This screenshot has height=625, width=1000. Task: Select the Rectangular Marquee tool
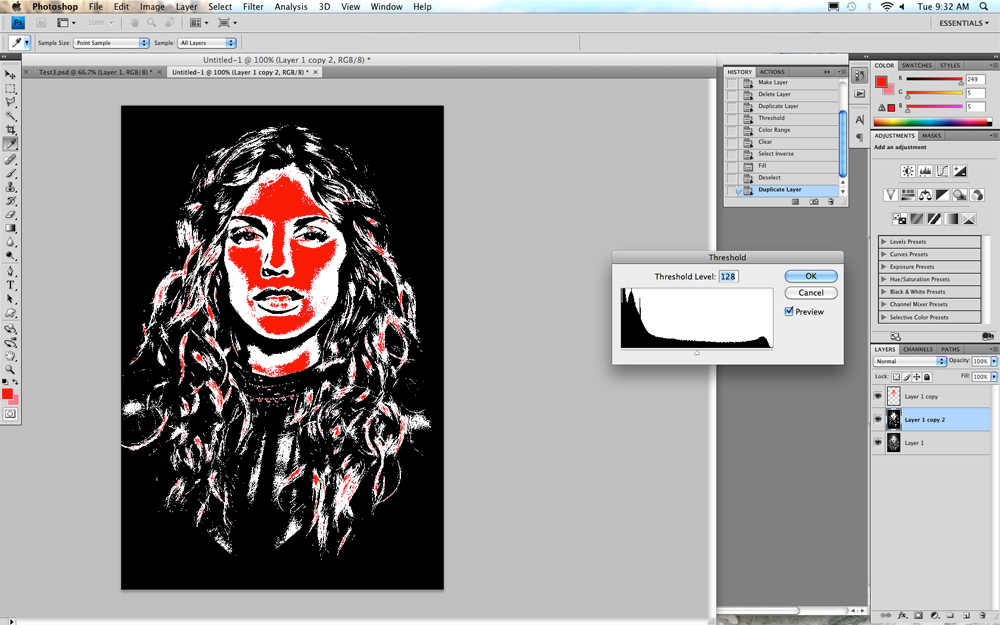coord(10,89)
